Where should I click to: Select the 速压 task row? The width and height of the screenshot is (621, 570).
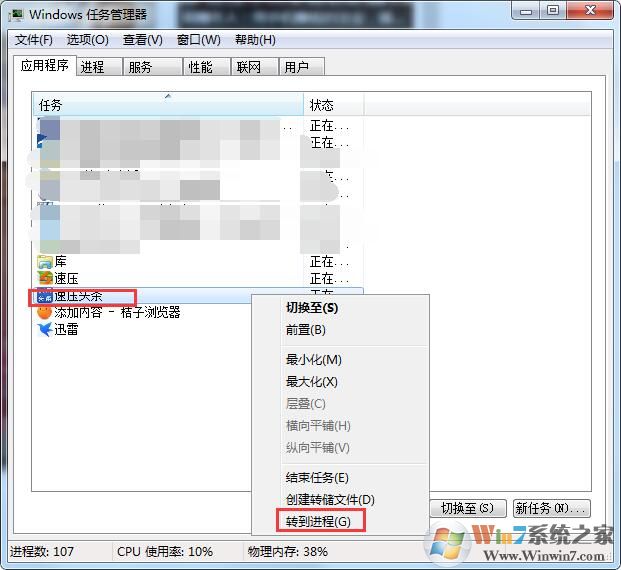click(198, 279)
